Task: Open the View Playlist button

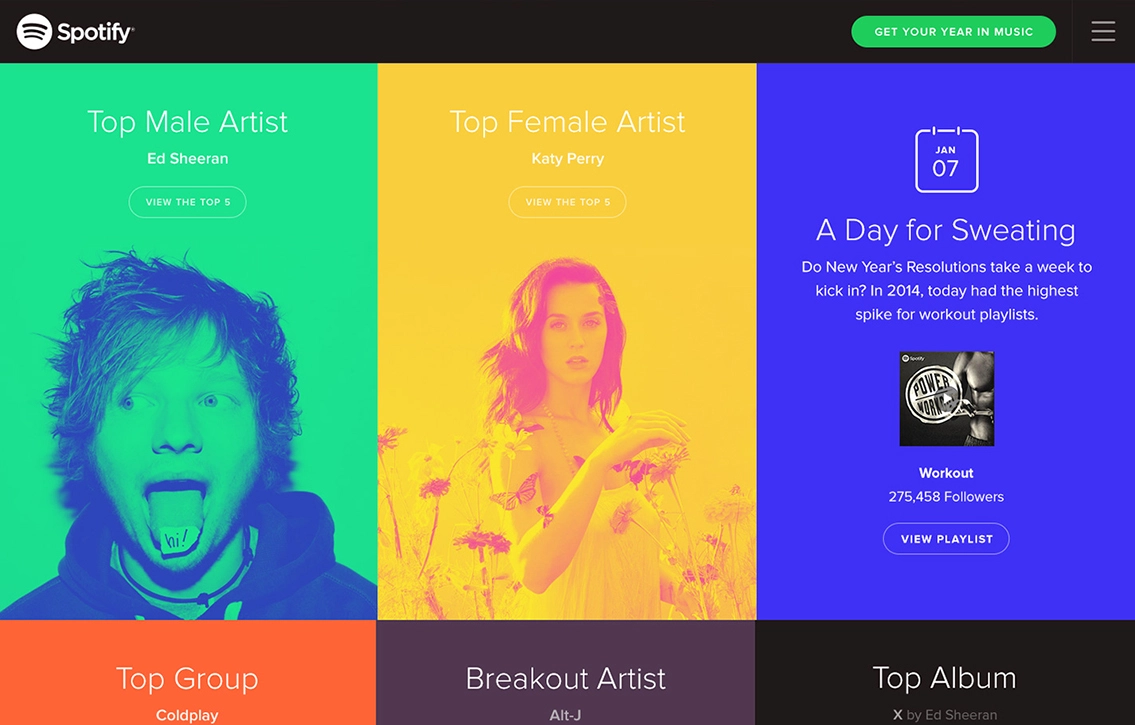Action: pos(946,539)
